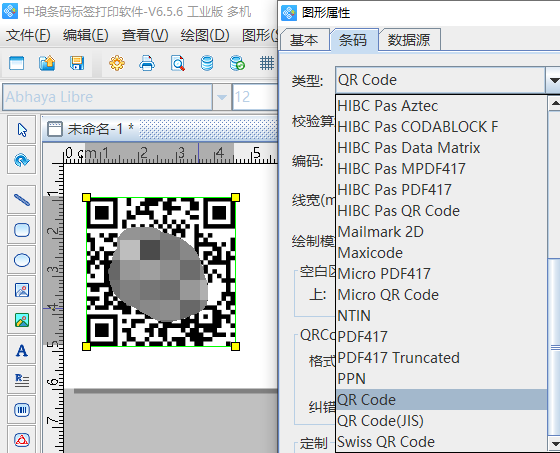
Task: Select the line drawing tool
Action: (22, 200)
